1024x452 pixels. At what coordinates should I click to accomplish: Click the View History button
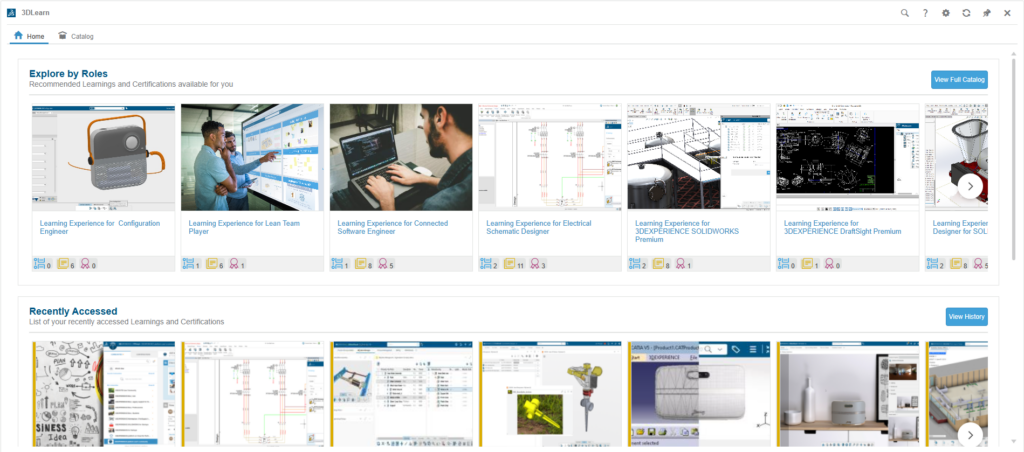point(967,317)
